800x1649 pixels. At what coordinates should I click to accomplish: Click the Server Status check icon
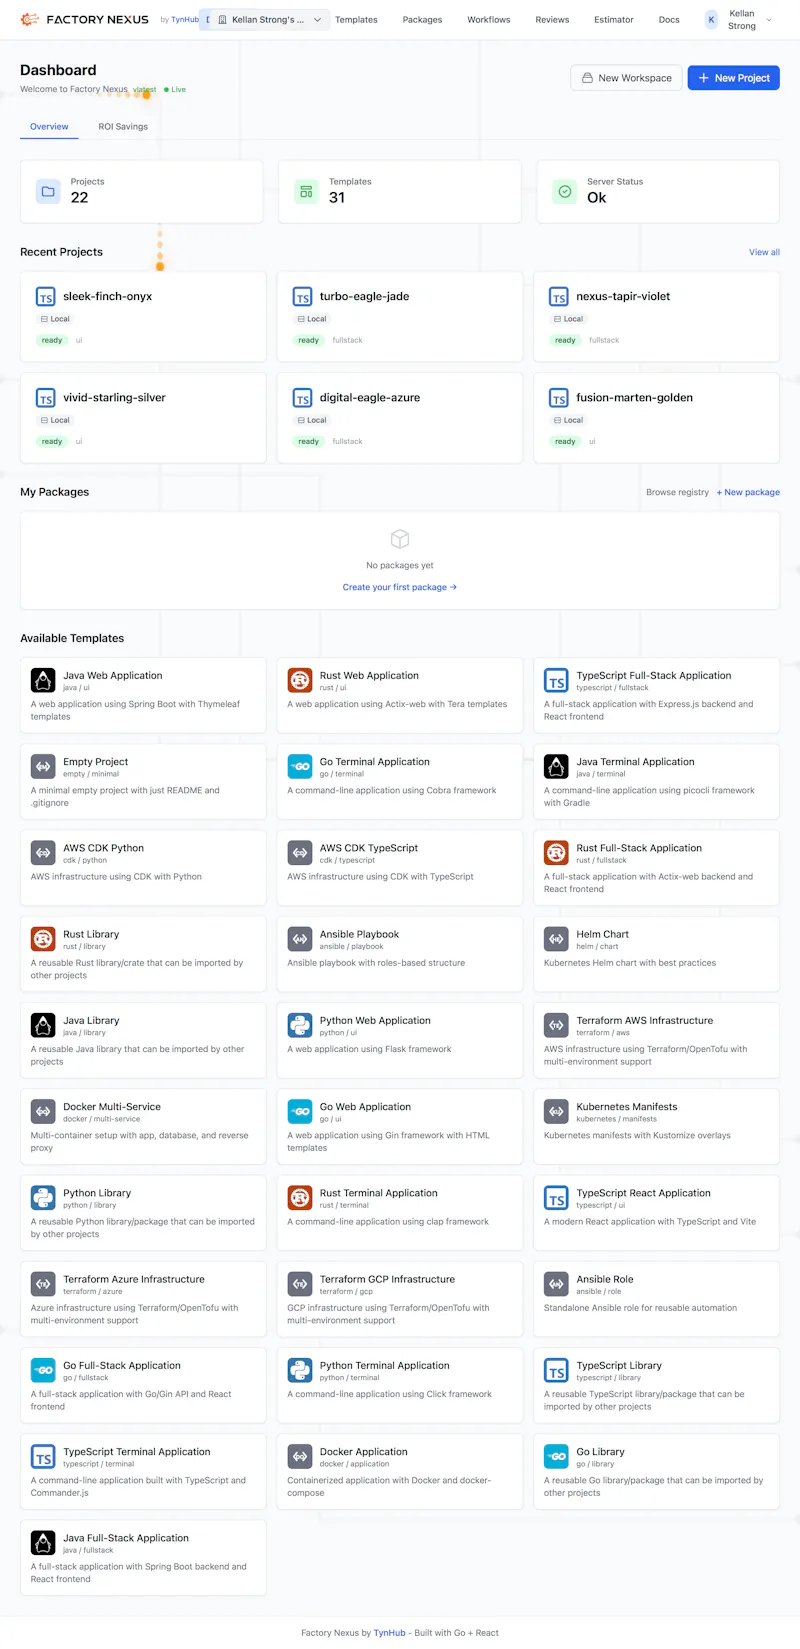[565, 191]
